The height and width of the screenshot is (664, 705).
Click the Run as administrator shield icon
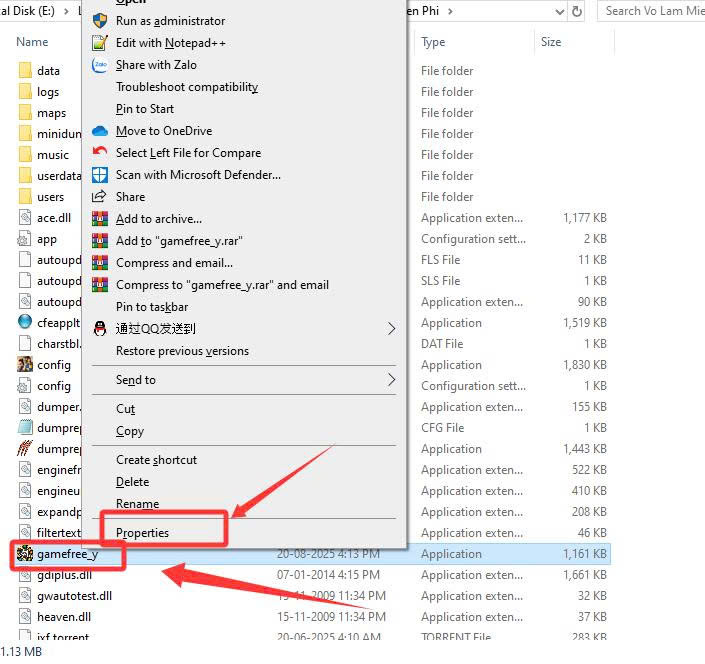point(99,21)
